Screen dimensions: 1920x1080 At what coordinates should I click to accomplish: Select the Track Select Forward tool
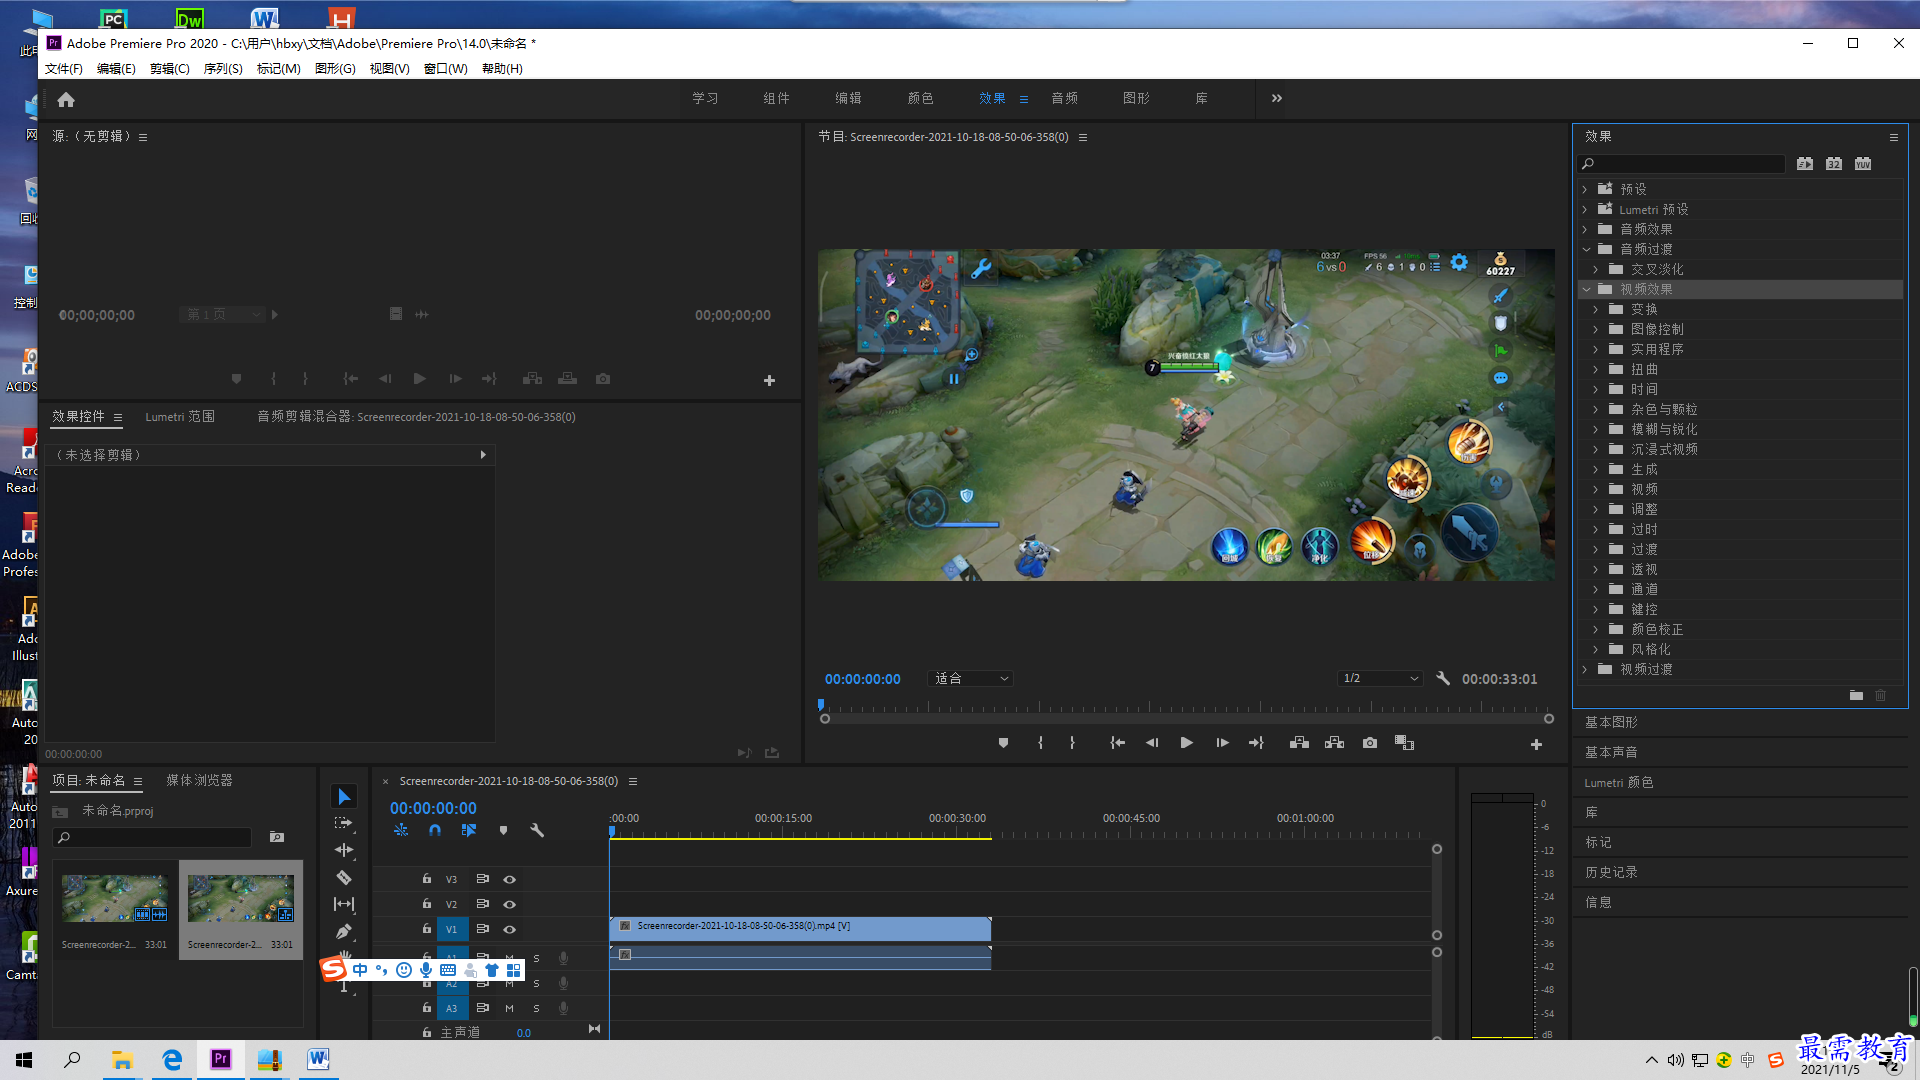pos(344,823)
